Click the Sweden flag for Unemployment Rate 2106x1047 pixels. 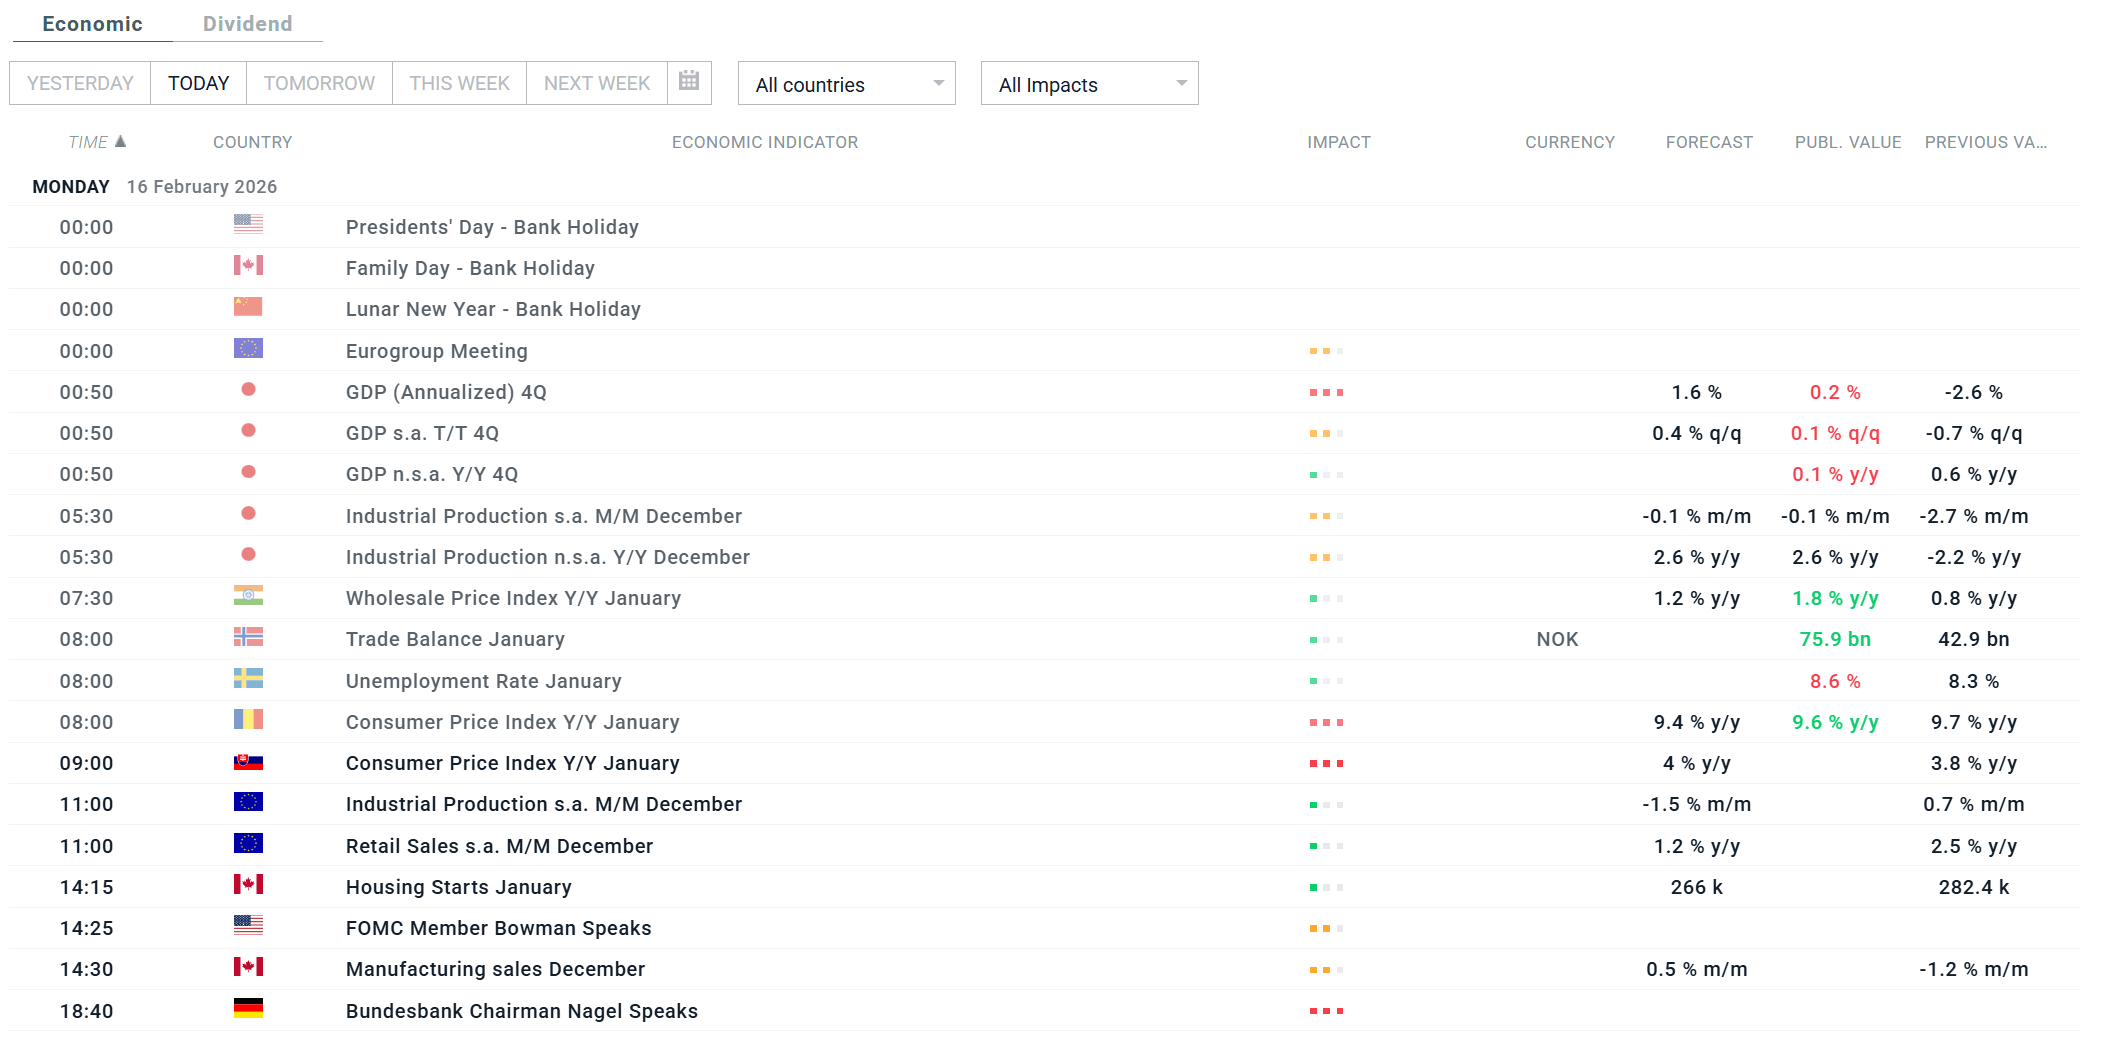pos(248,679)
